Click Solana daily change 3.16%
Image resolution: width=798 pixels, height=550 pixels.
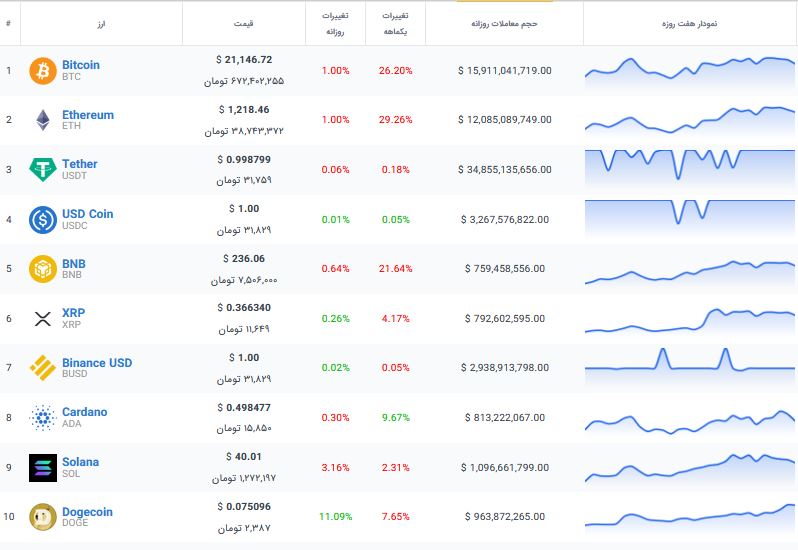coord(335,468)
